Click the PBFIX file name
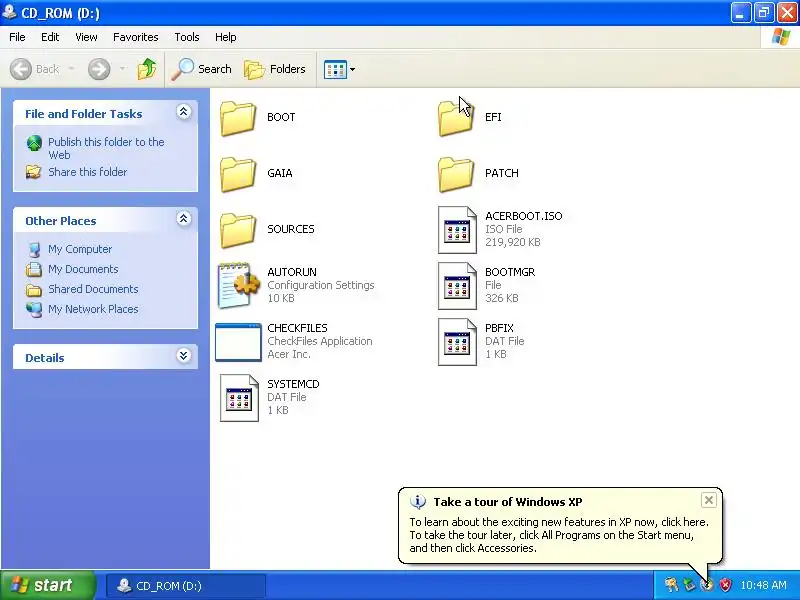 tap(499, 328)
